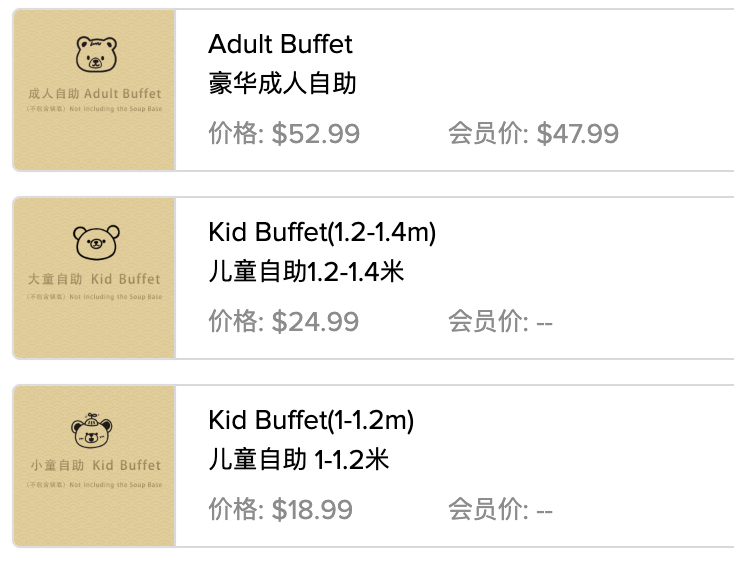Open the Adult Buffet item title
The height and width of the screenshot is (566, 734).
pyautogui.click(x=280, y=45)
